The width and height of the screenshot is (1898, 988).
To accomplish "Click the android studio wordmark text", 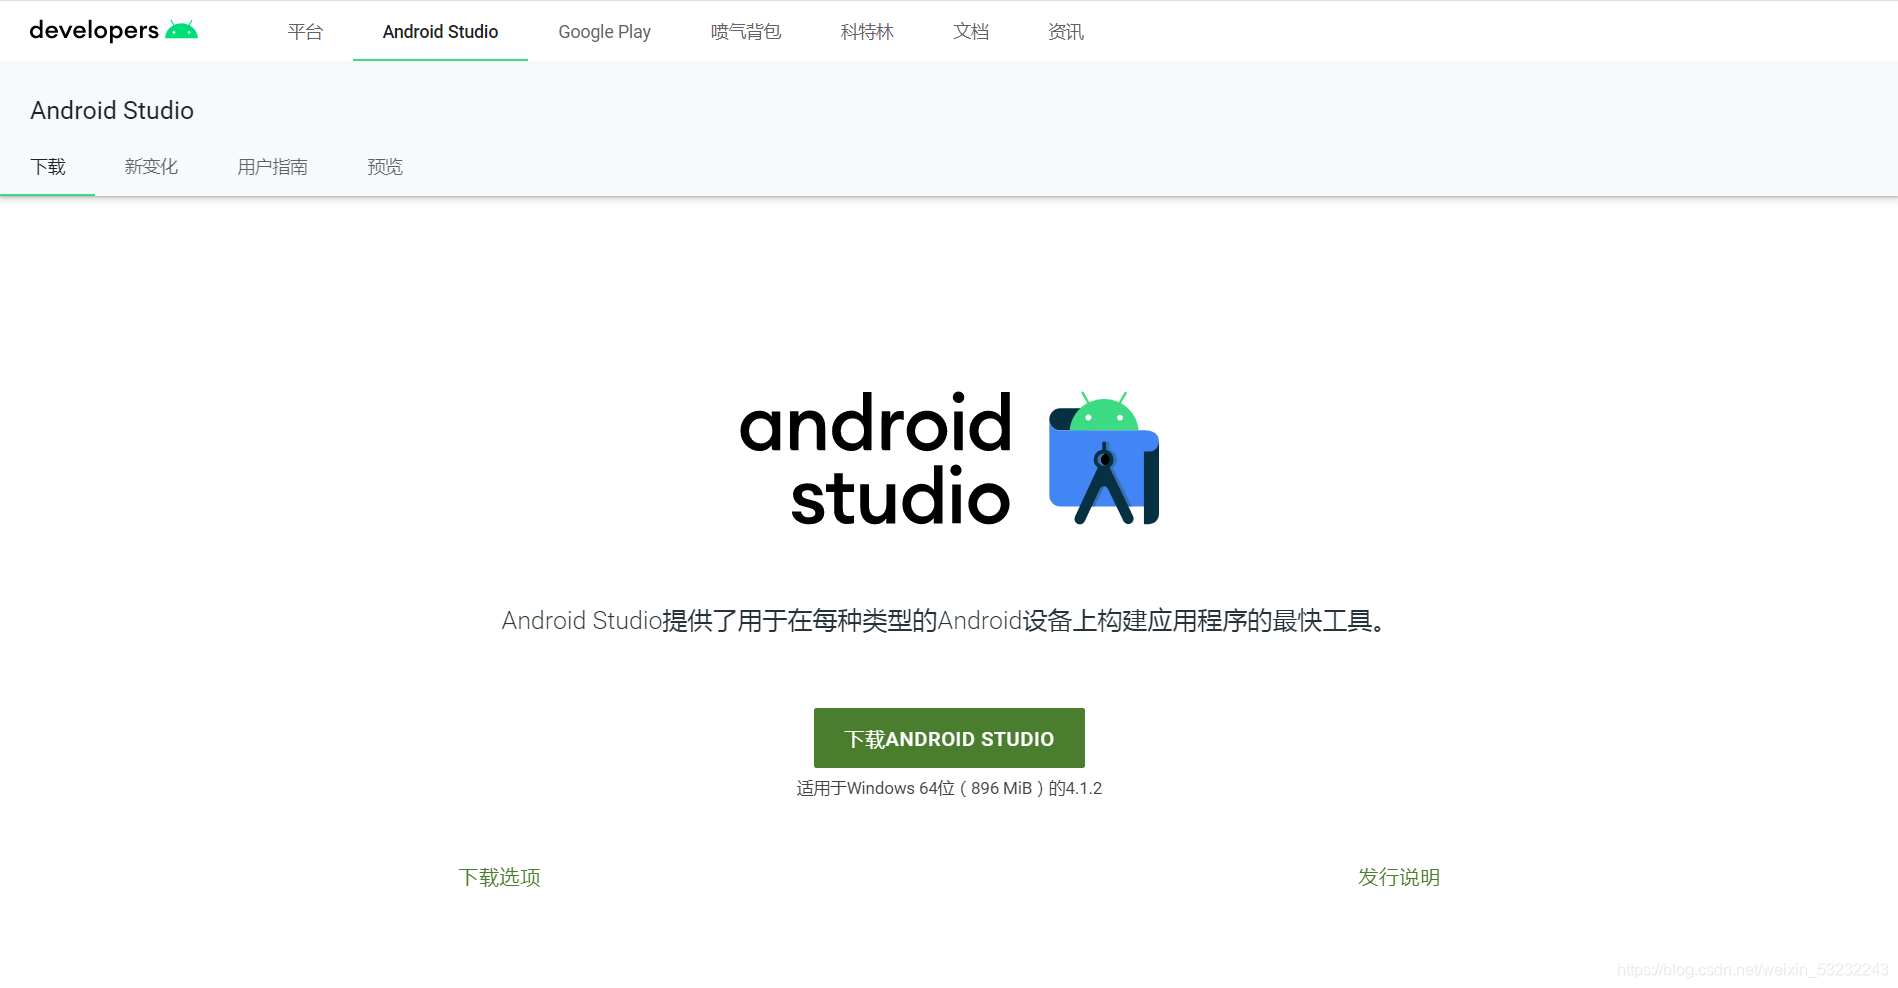I will coord(876,459).
